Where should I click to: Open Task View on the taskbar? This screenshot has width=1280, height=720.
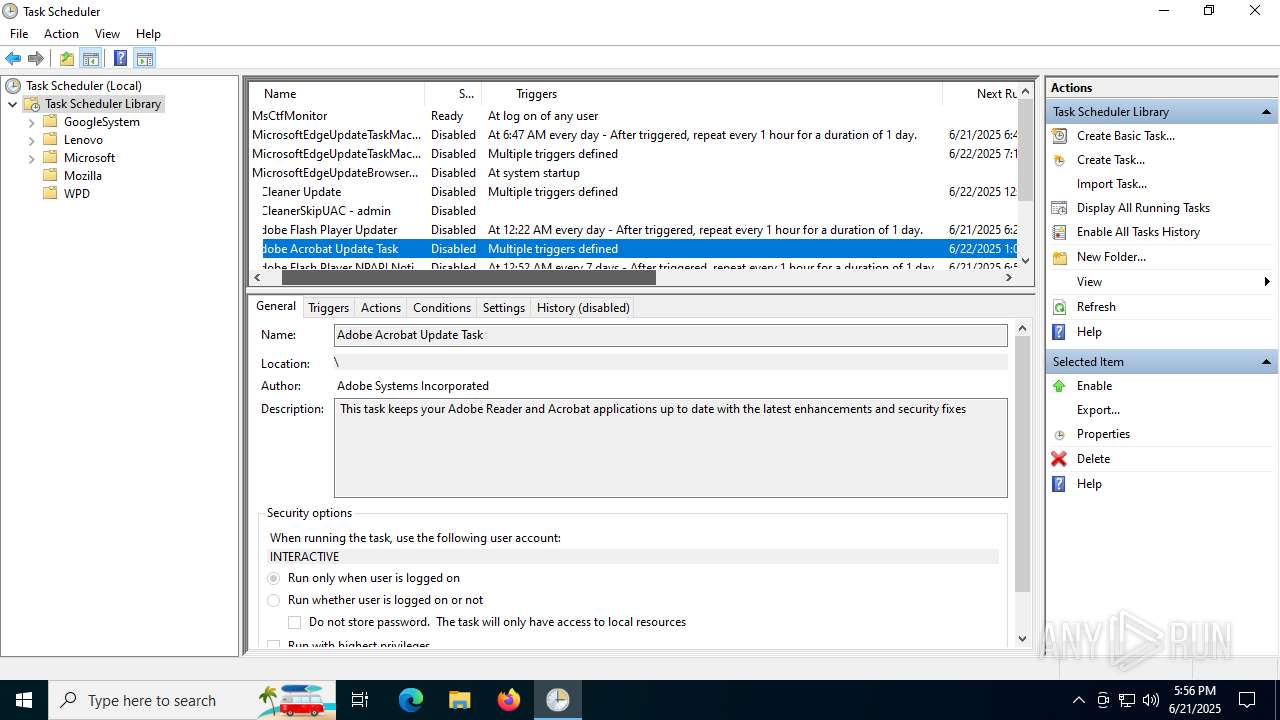click(360, 700)
